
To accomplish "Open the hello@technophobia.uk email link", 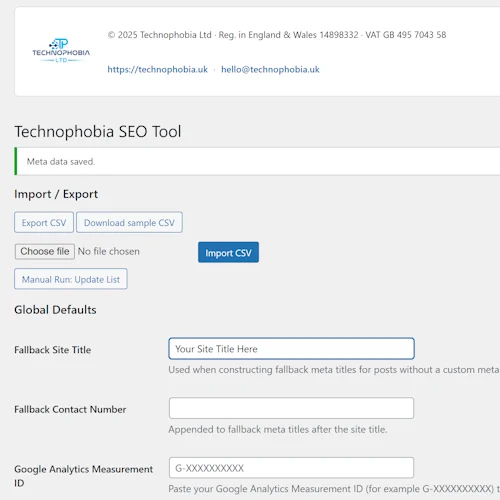I will 270,69.
